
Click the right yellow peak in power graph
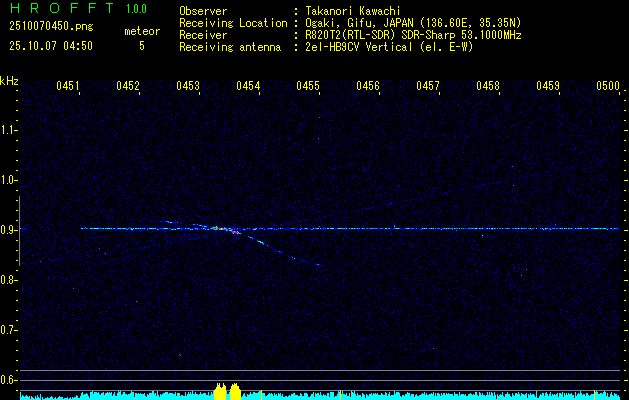(x=236, y=391)
